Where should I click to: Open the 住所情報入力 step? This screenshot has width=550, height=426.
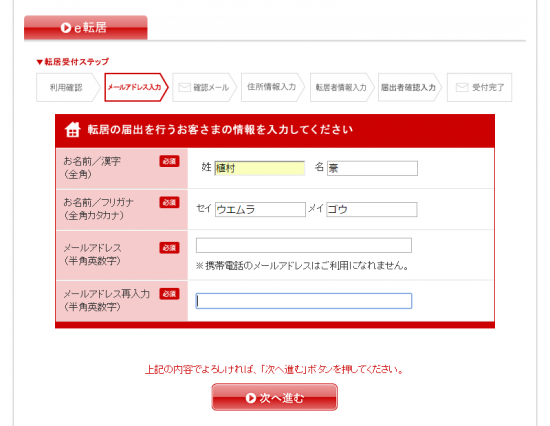click(x=273, y=87)
